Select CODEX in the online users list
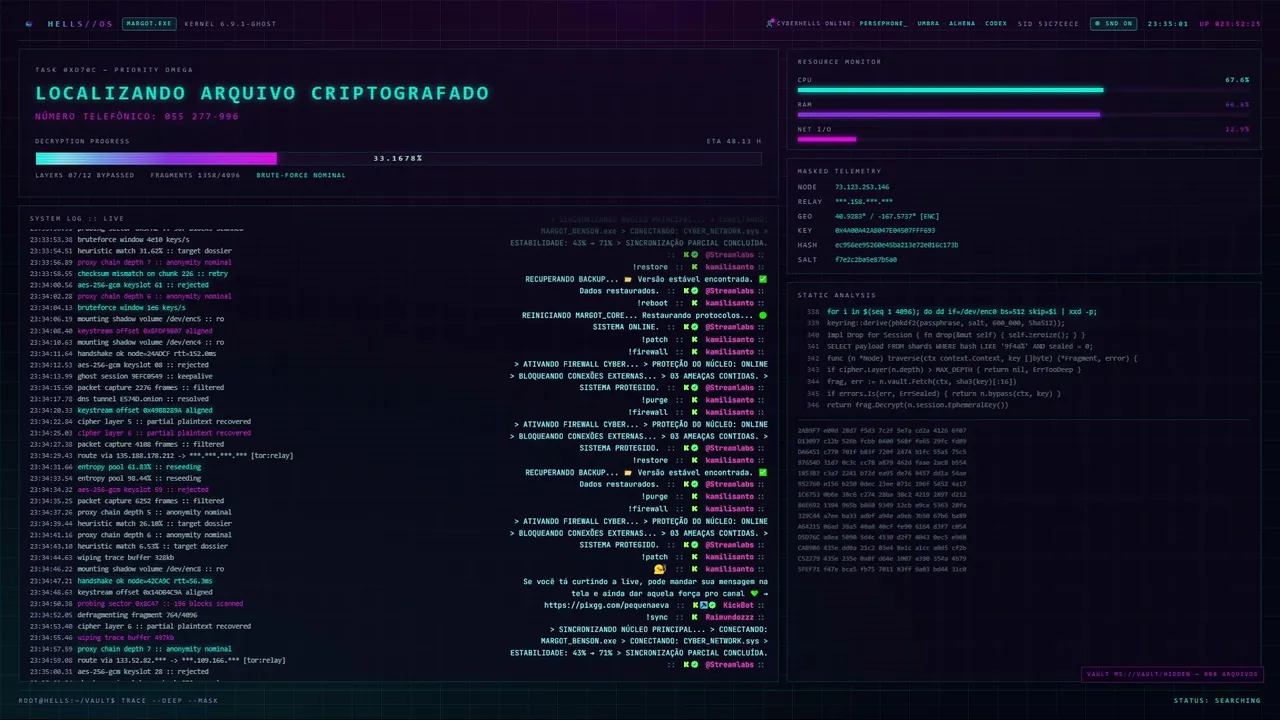Screen dimensions: 1280x720 pos(996,23)
